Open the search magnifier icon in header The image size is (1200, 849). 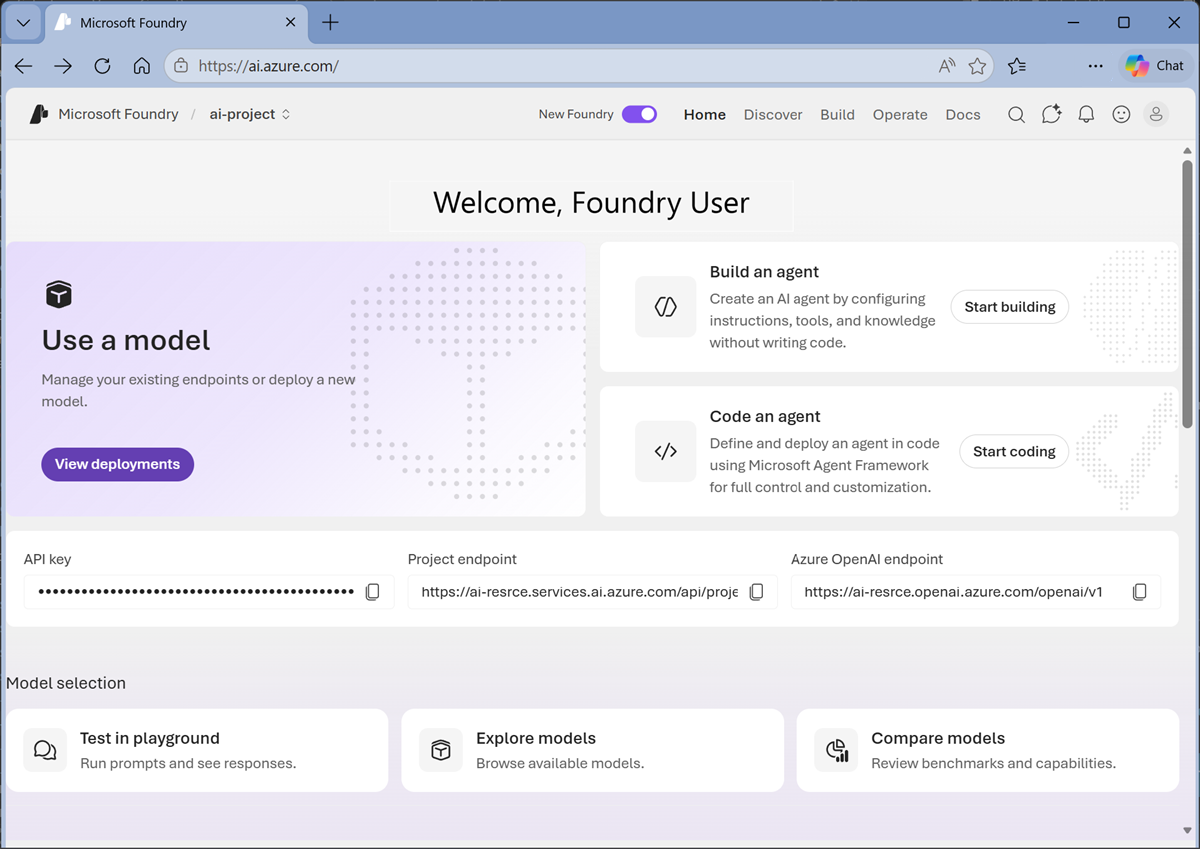1016,115
